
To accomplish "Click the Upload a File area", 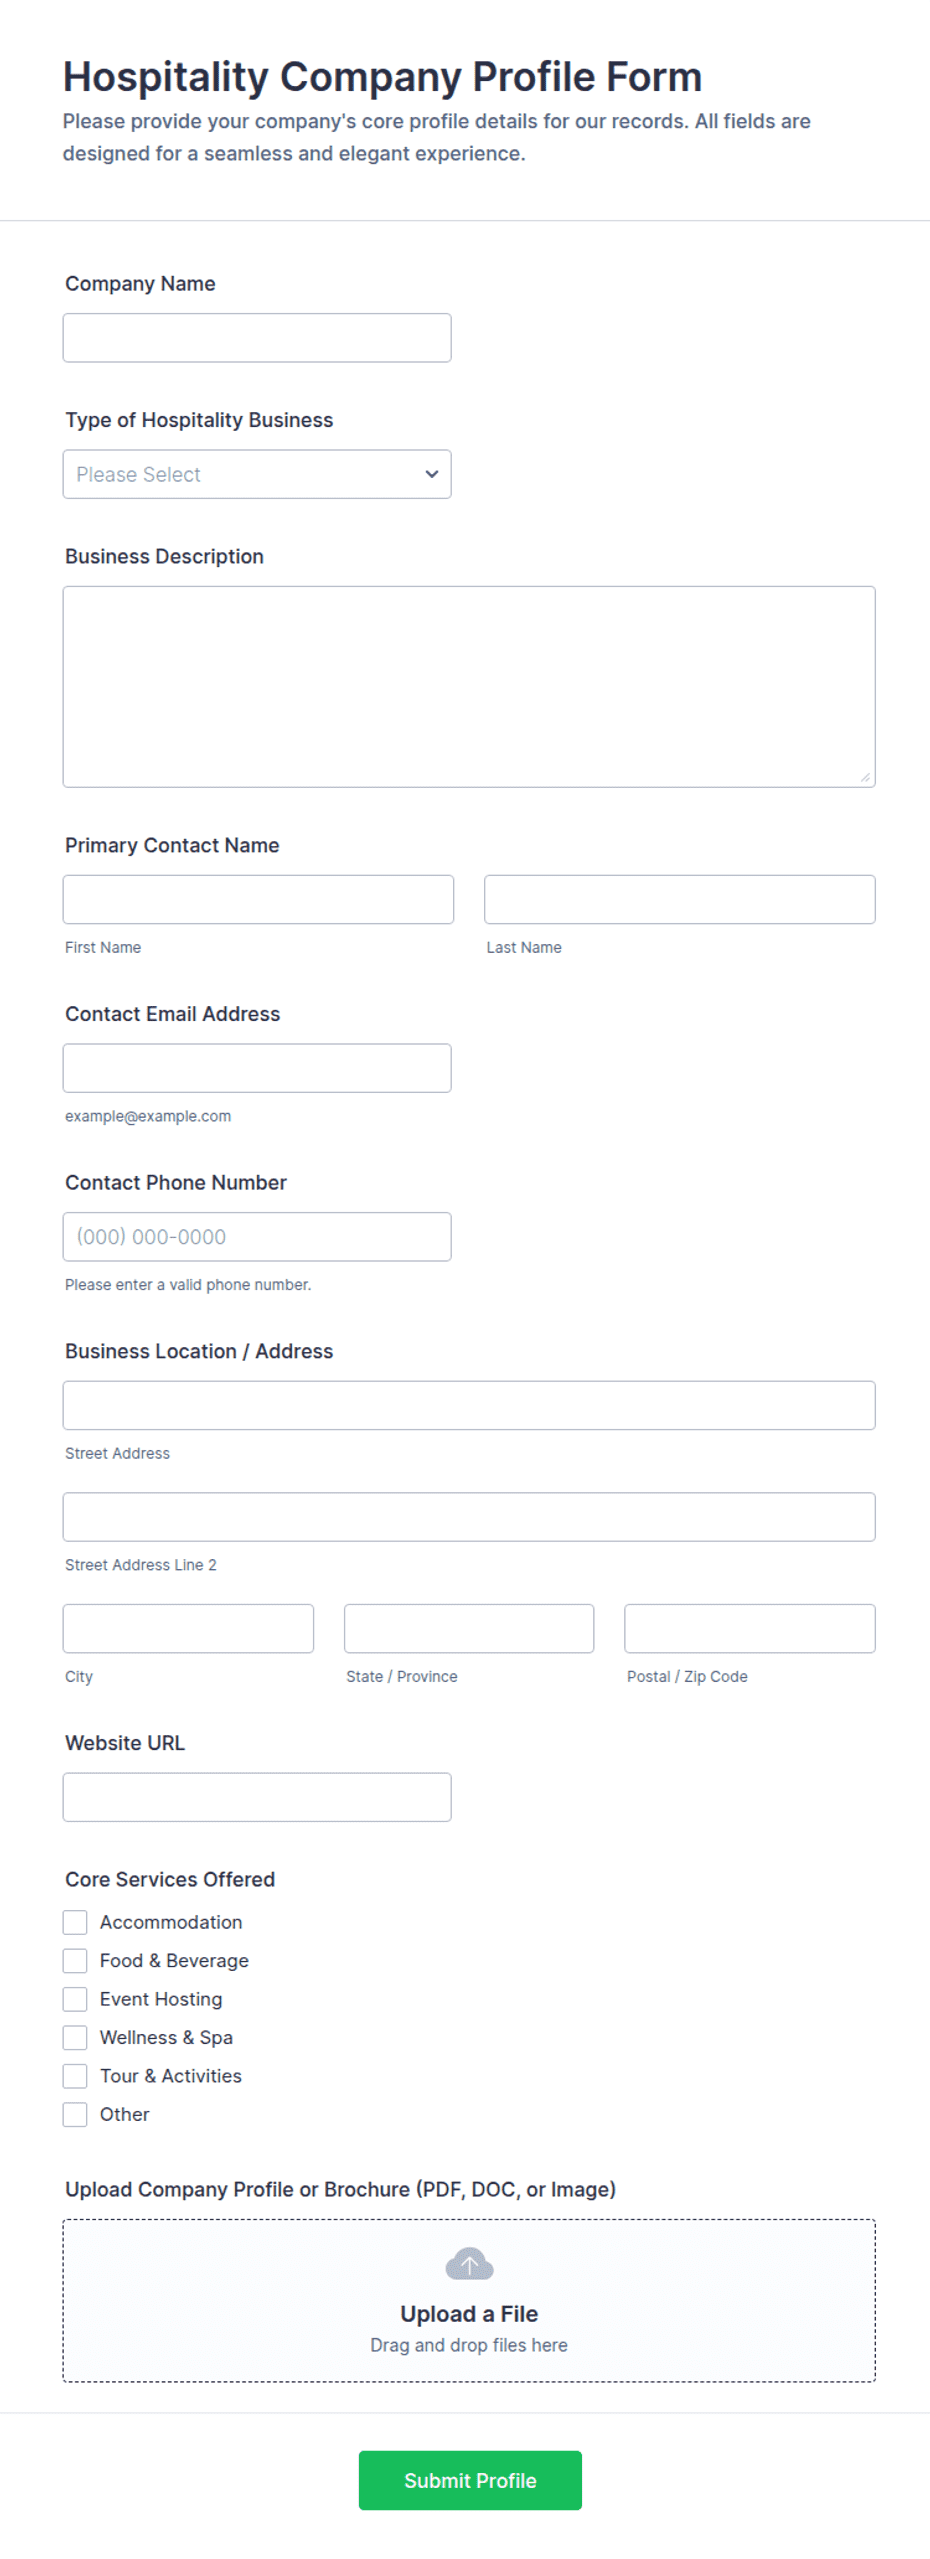I will pyautogui.click(x=469, y=2299).
